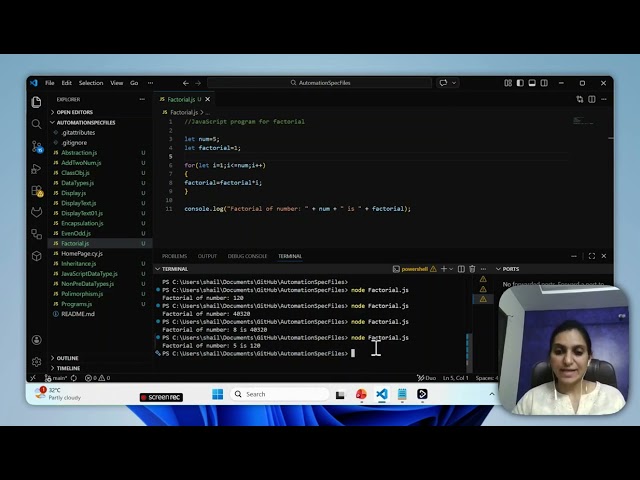640x480 pixels.
Task: Click the Go Back arrow in title bar
Action: coord(186,83)
